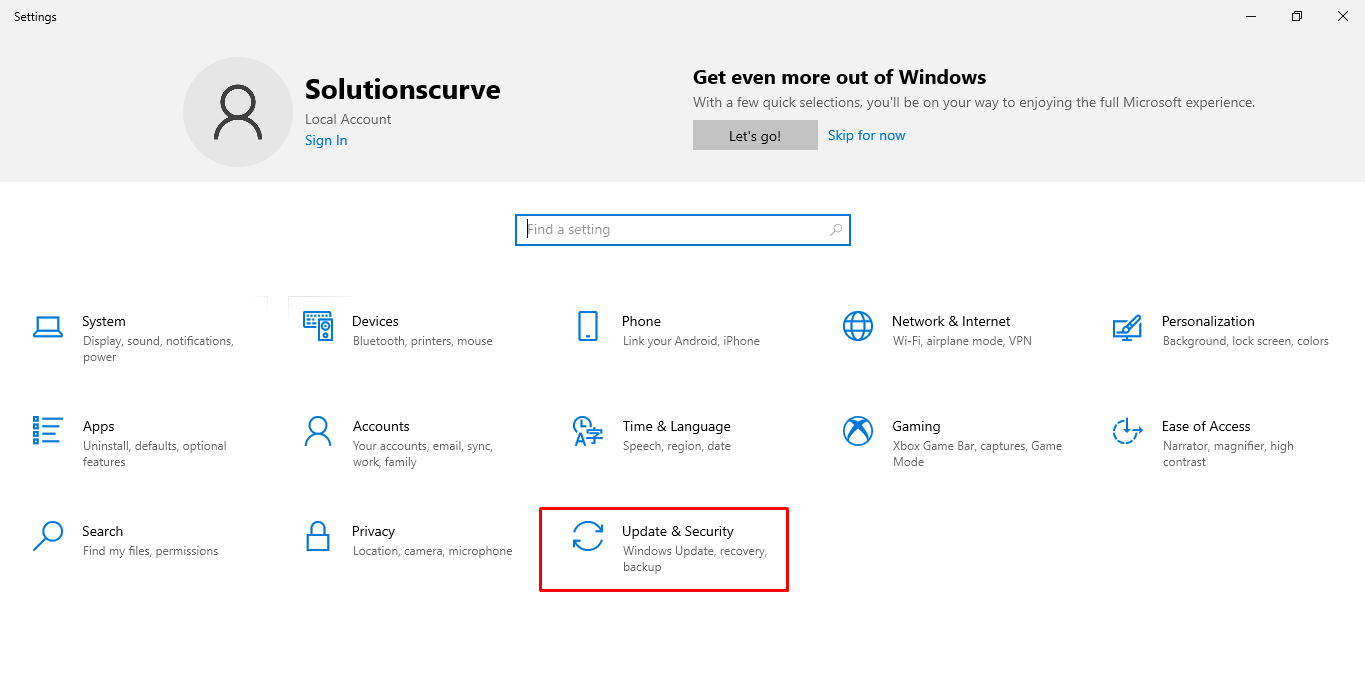Open the Apps list icon
Image resolution: width=1365 pixels, height=686 pixels.
point(48,431)
